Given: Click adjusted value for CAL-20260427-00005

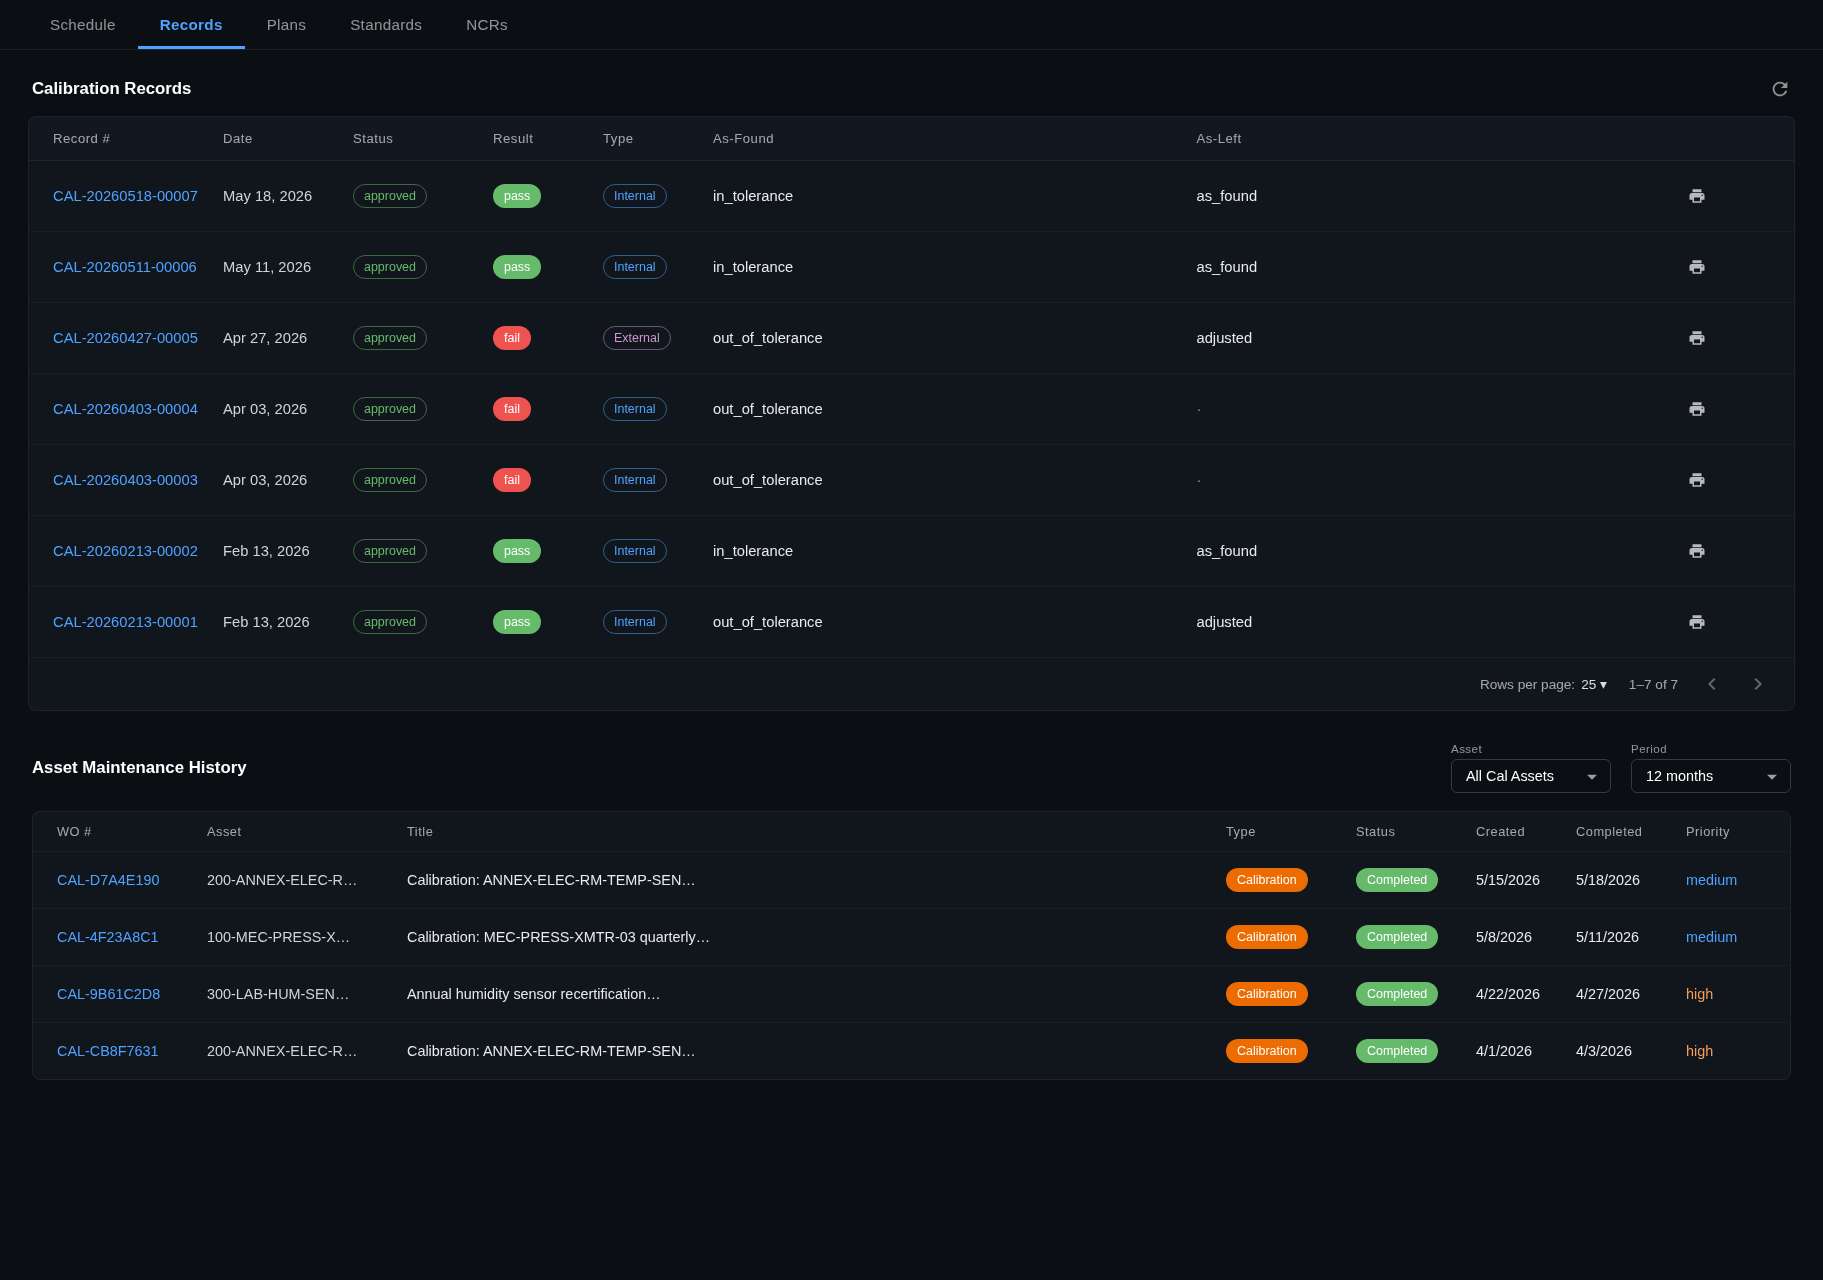Looking at the screenshot, I should pyautogui.click(x=1224, y=338).
